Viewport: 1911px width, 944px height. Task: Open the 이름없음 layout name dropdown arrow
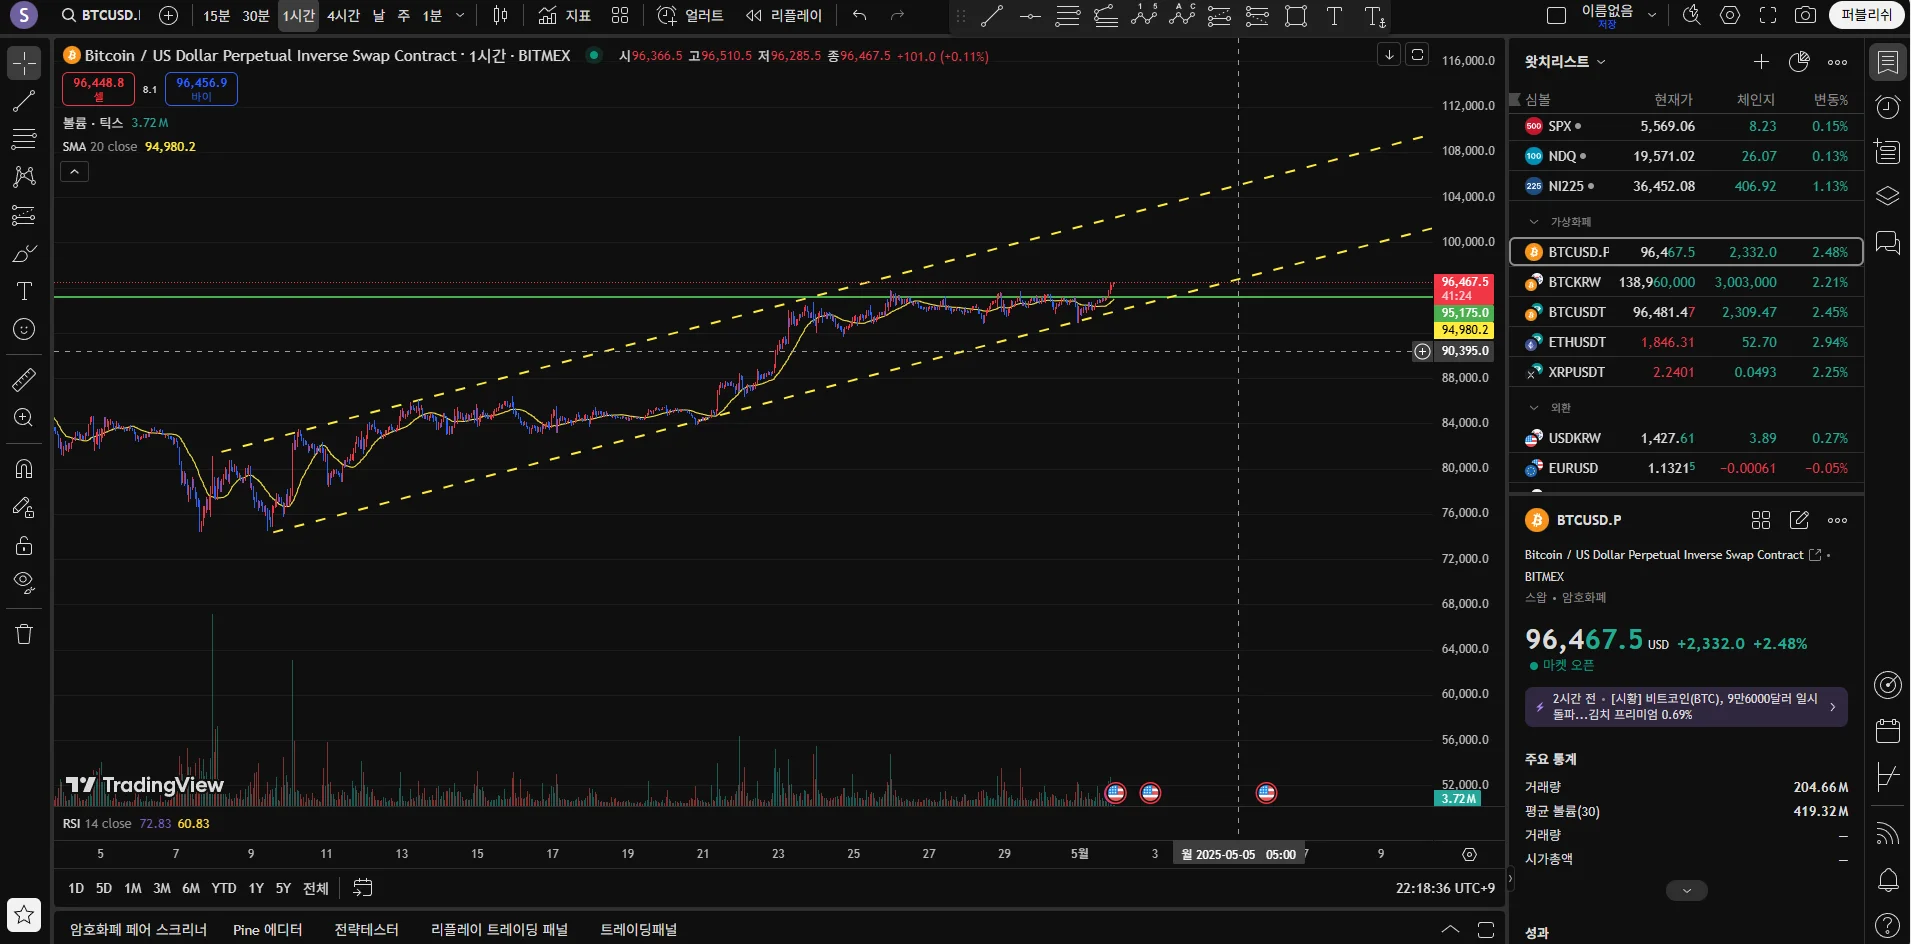point(1652,15)
